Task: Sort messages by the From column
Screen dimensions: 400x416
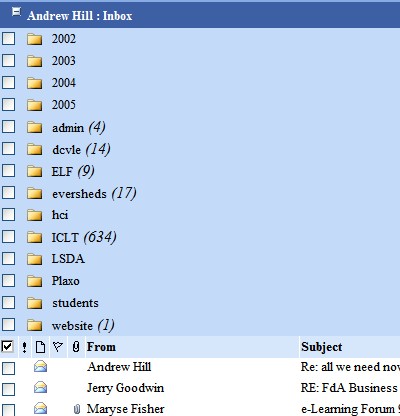Action: pyautogui.click(x=101, y=347)
